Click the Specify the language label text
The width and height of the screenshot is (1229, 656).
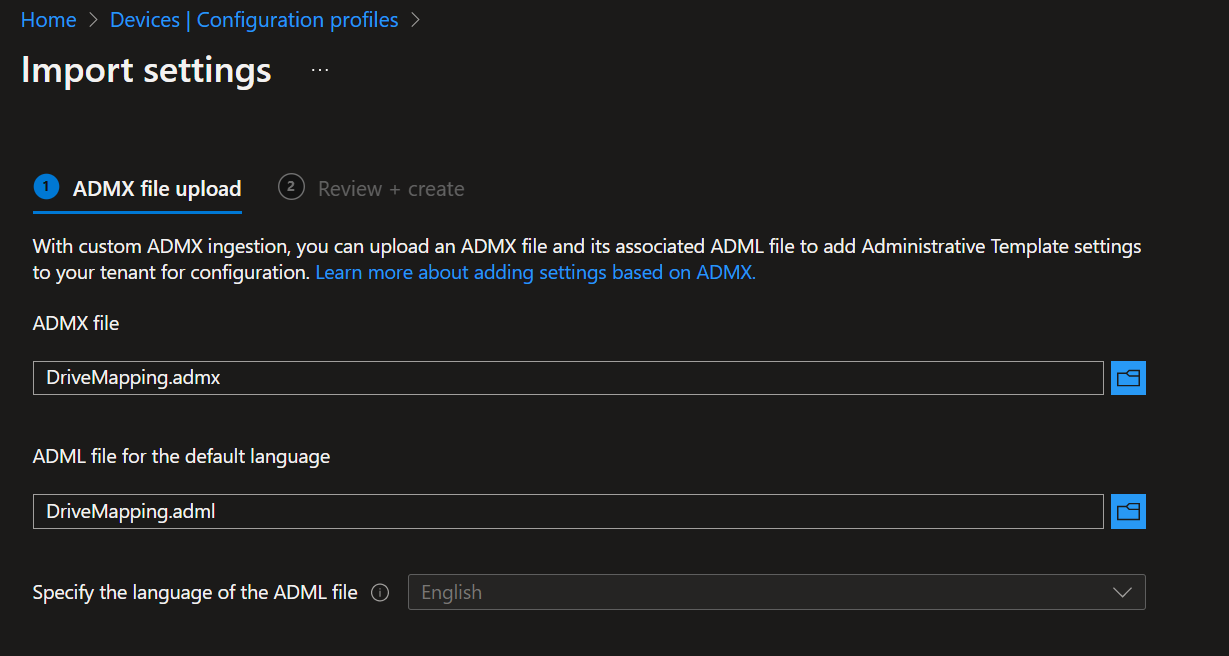[x=195, y=593]
